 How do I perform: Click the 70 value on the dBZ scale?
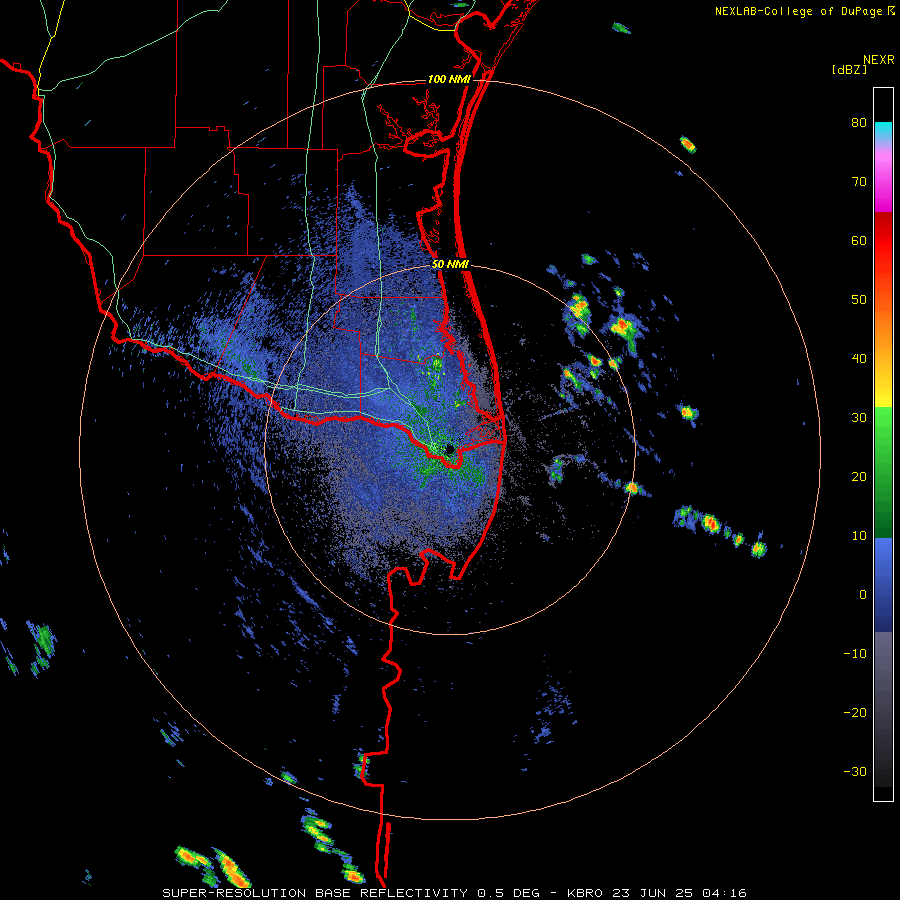point(859,182)
